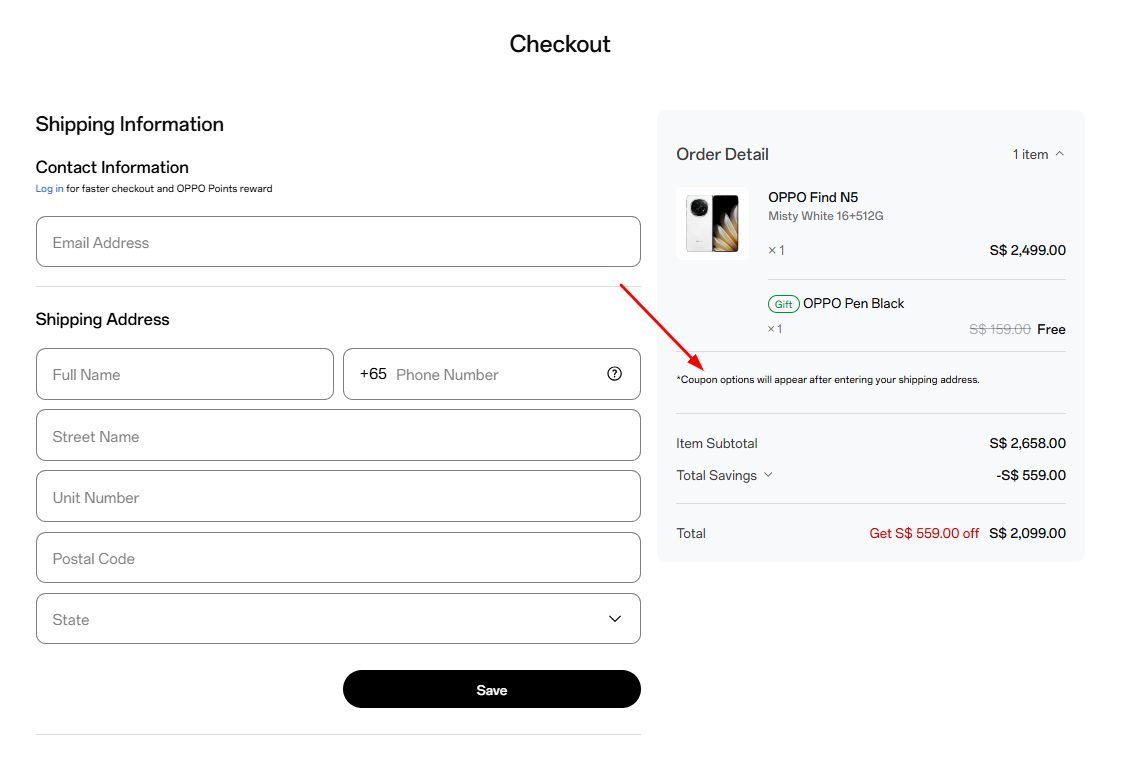Collapse the 1 item order list
The height and width of the screenshot is (767, 1124).
coord(1038,154)
